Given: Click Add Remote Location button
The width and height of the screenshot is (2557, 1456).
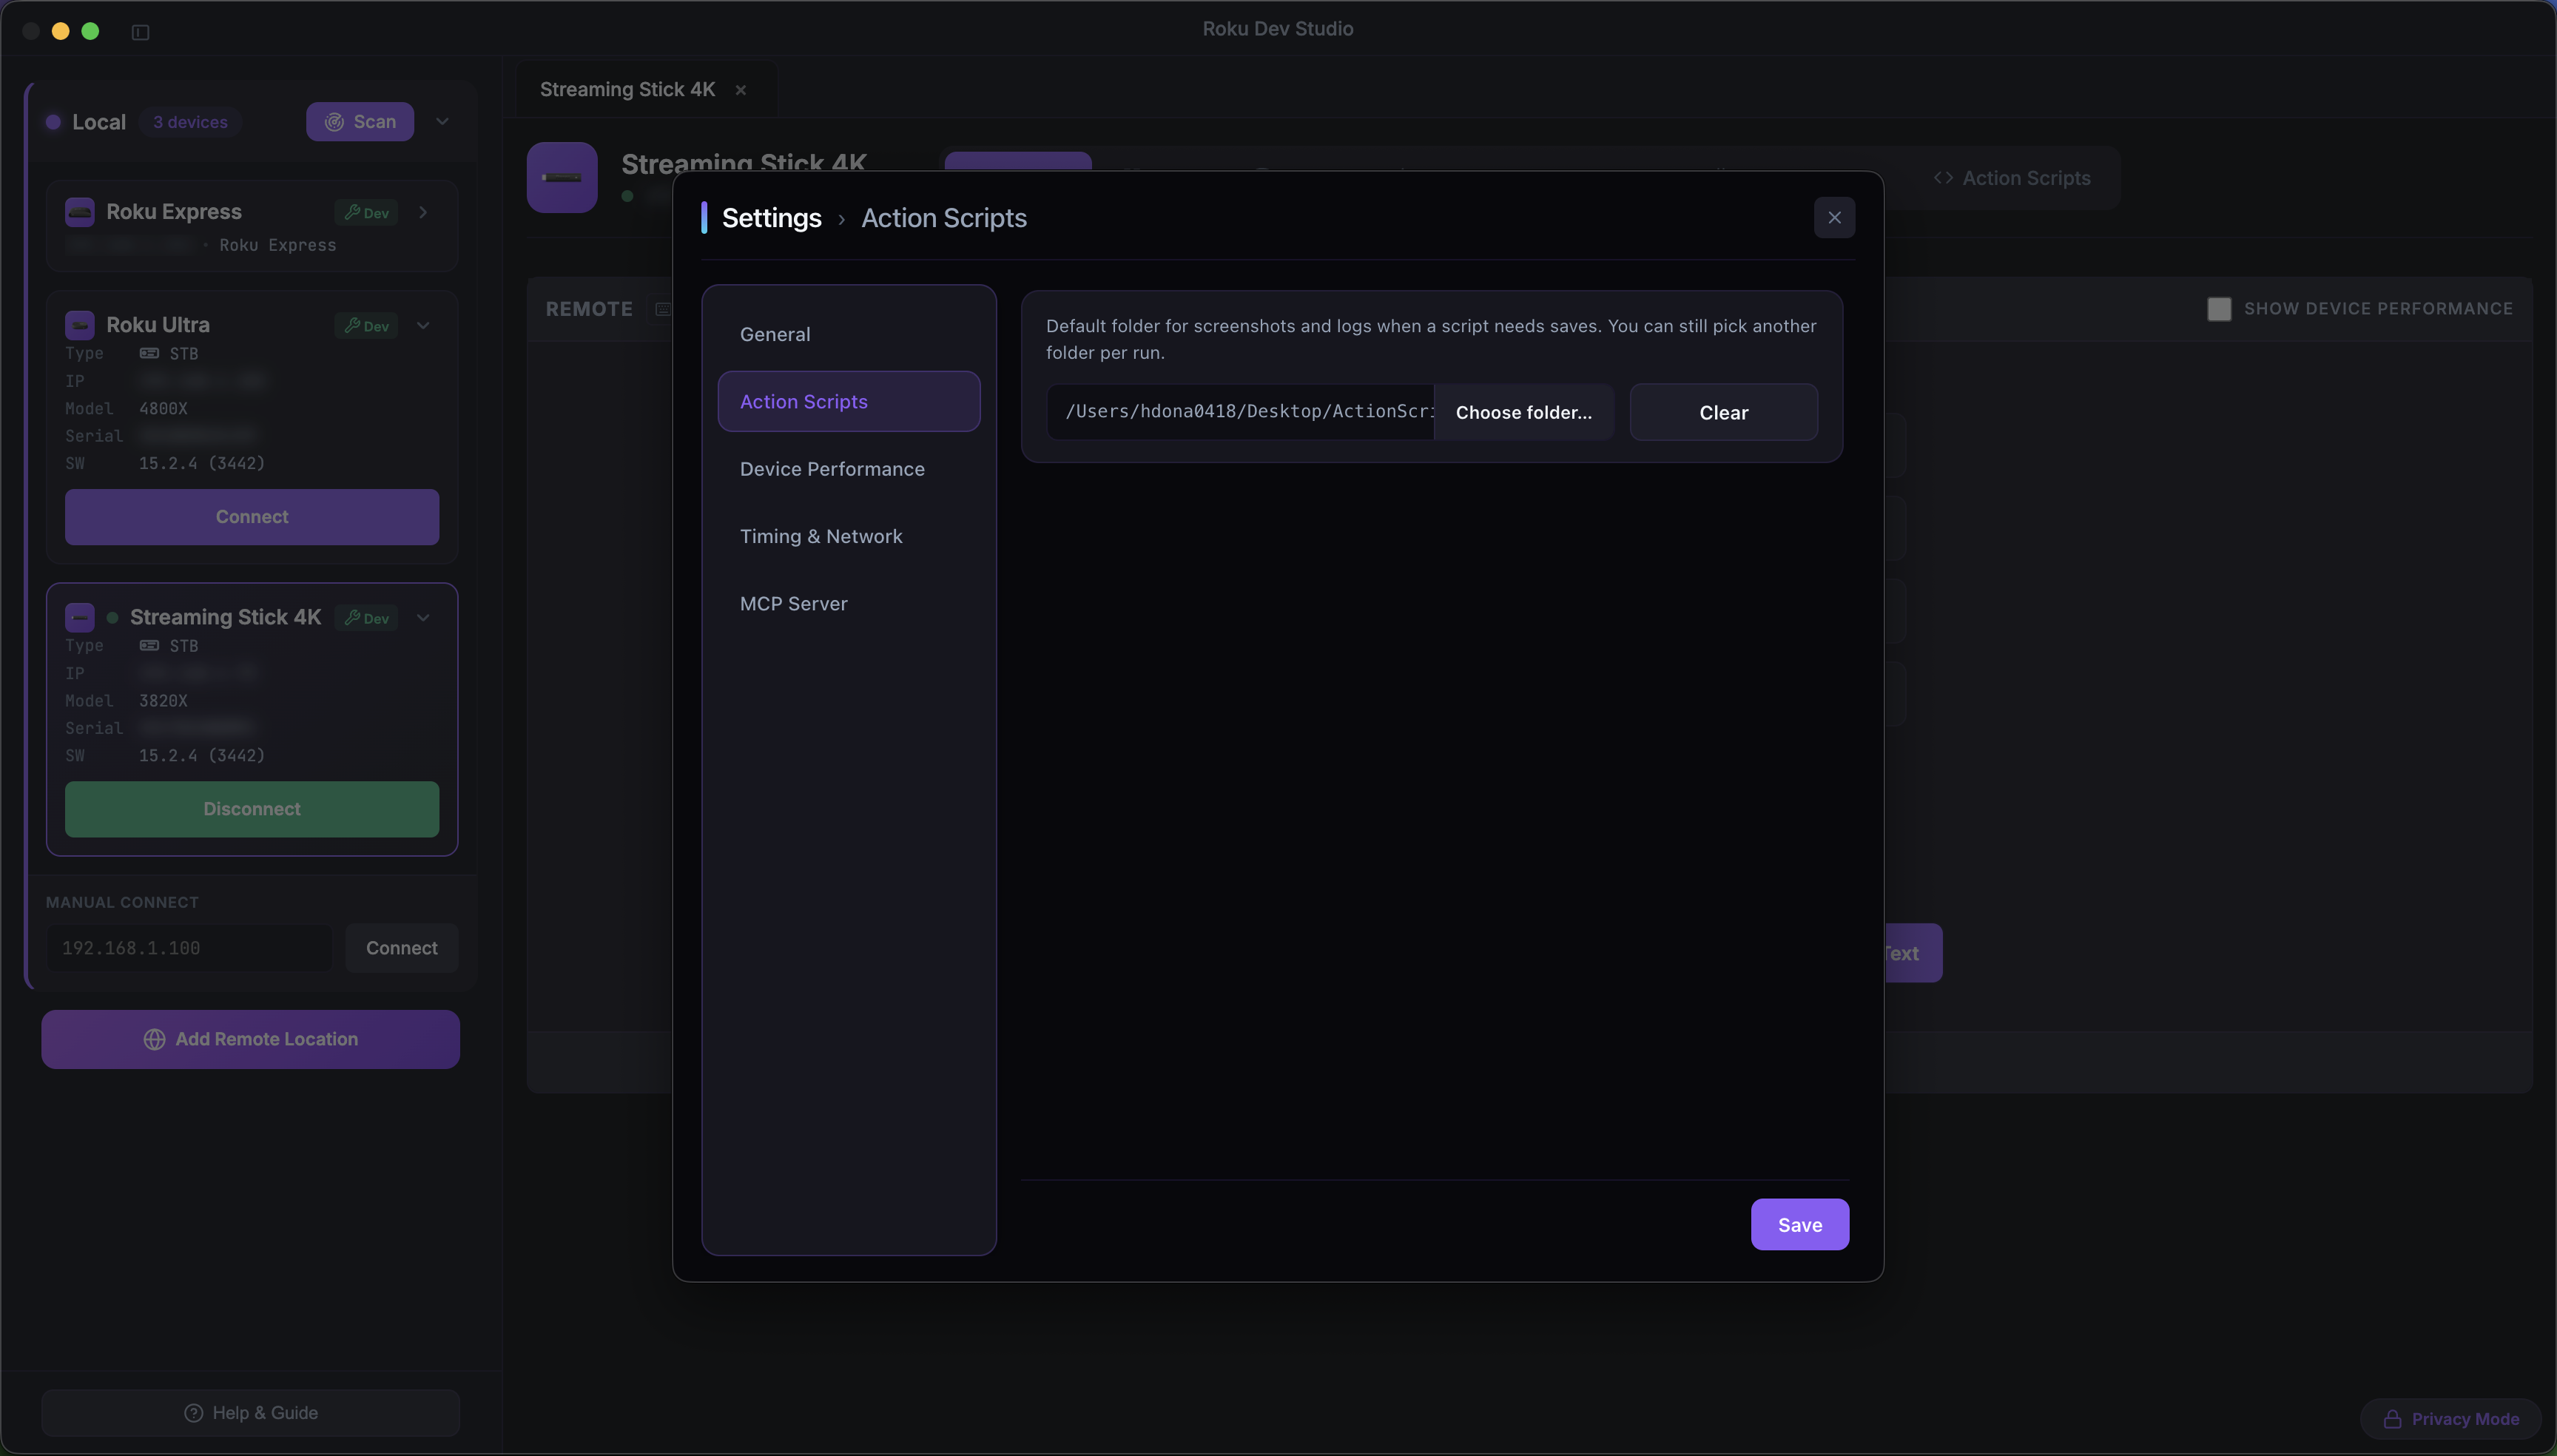Looking at the screenshot, I should coord(250,1039).
